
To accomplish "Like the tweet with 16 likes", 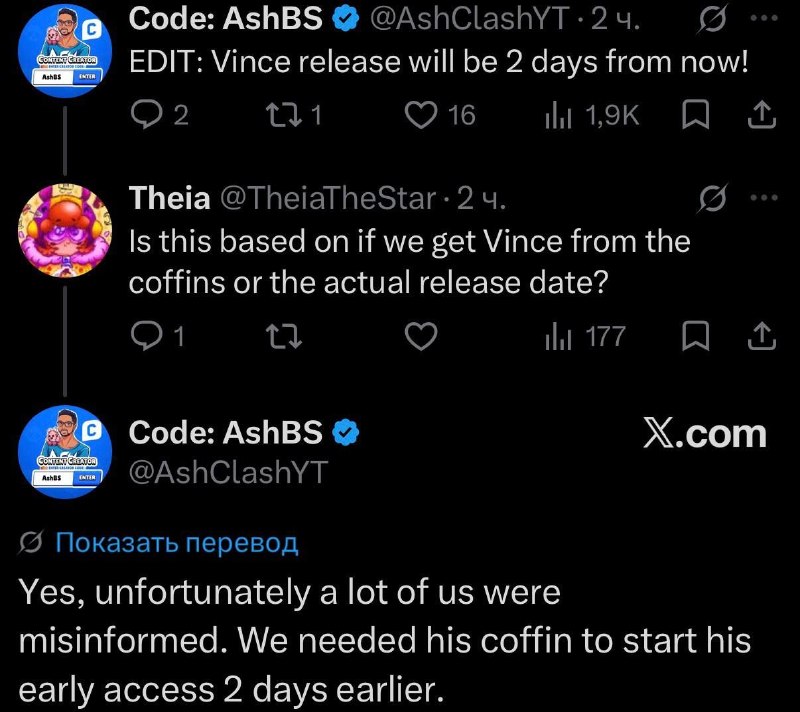I will [x=440, y=114].
